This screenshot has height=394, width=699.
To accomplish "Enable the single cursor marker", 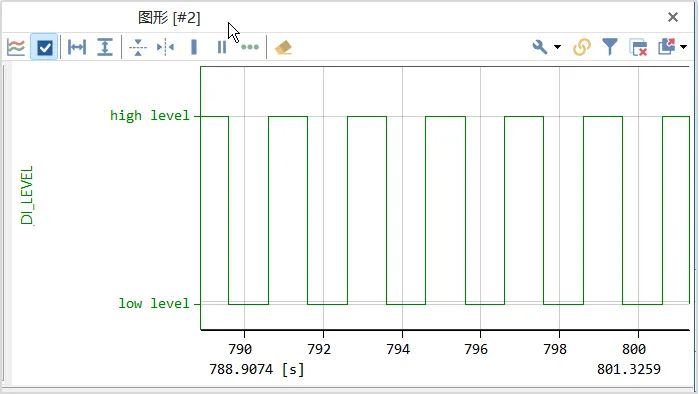I will (194, 47).
